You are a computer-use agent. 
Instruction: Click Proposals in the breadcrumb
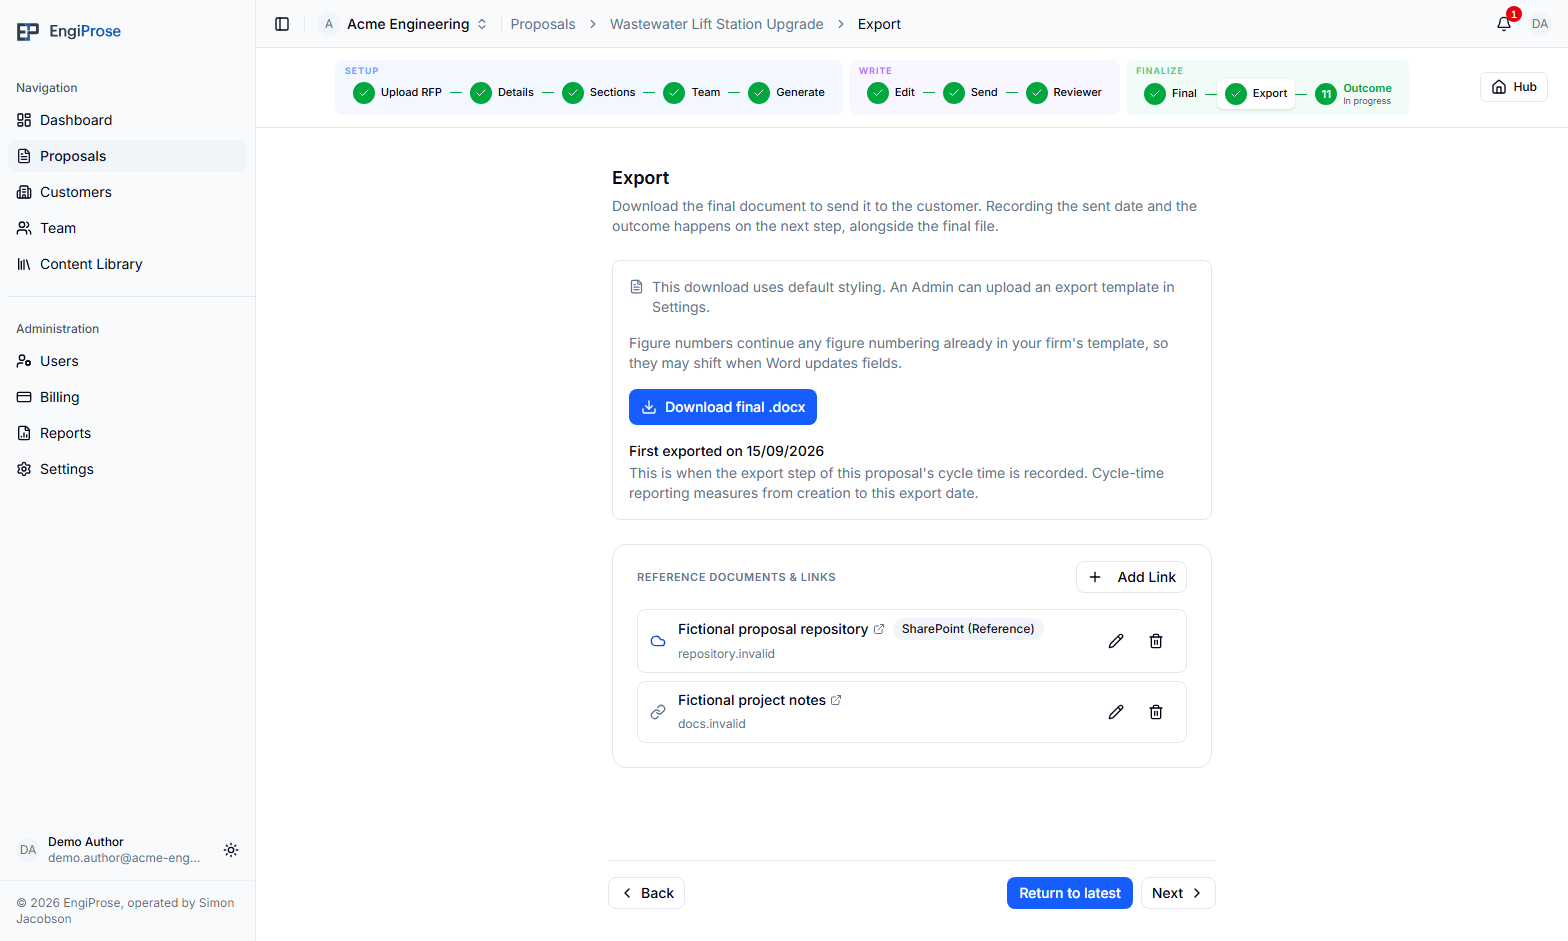(543, 24)
